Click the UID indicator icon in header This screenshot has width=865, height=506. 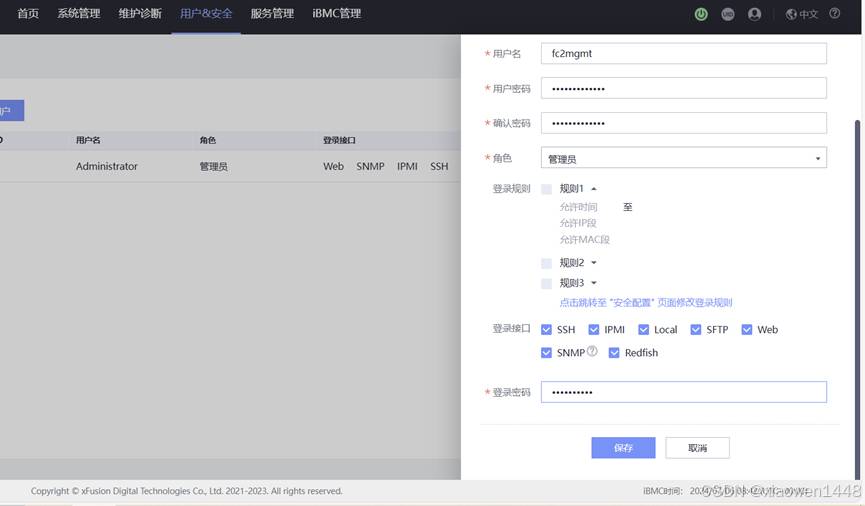click(728, 14)
